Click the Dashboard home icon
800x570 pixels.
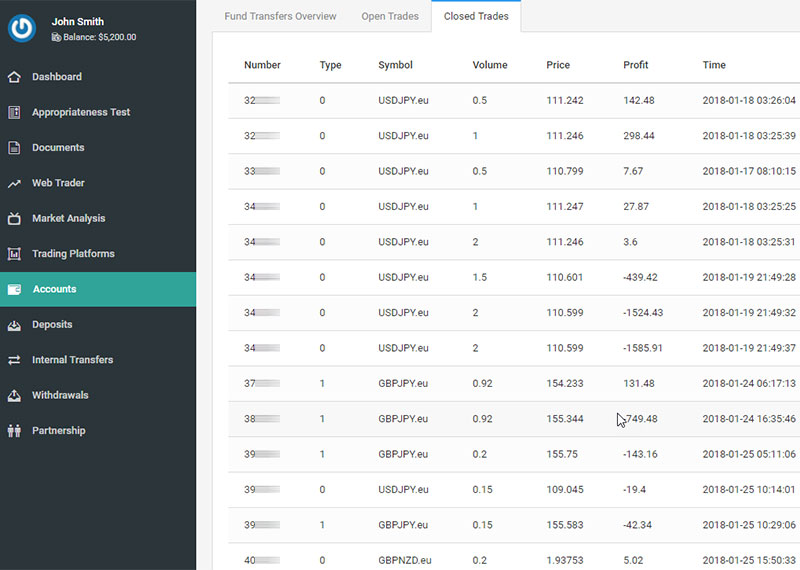(x=14, y=77)
